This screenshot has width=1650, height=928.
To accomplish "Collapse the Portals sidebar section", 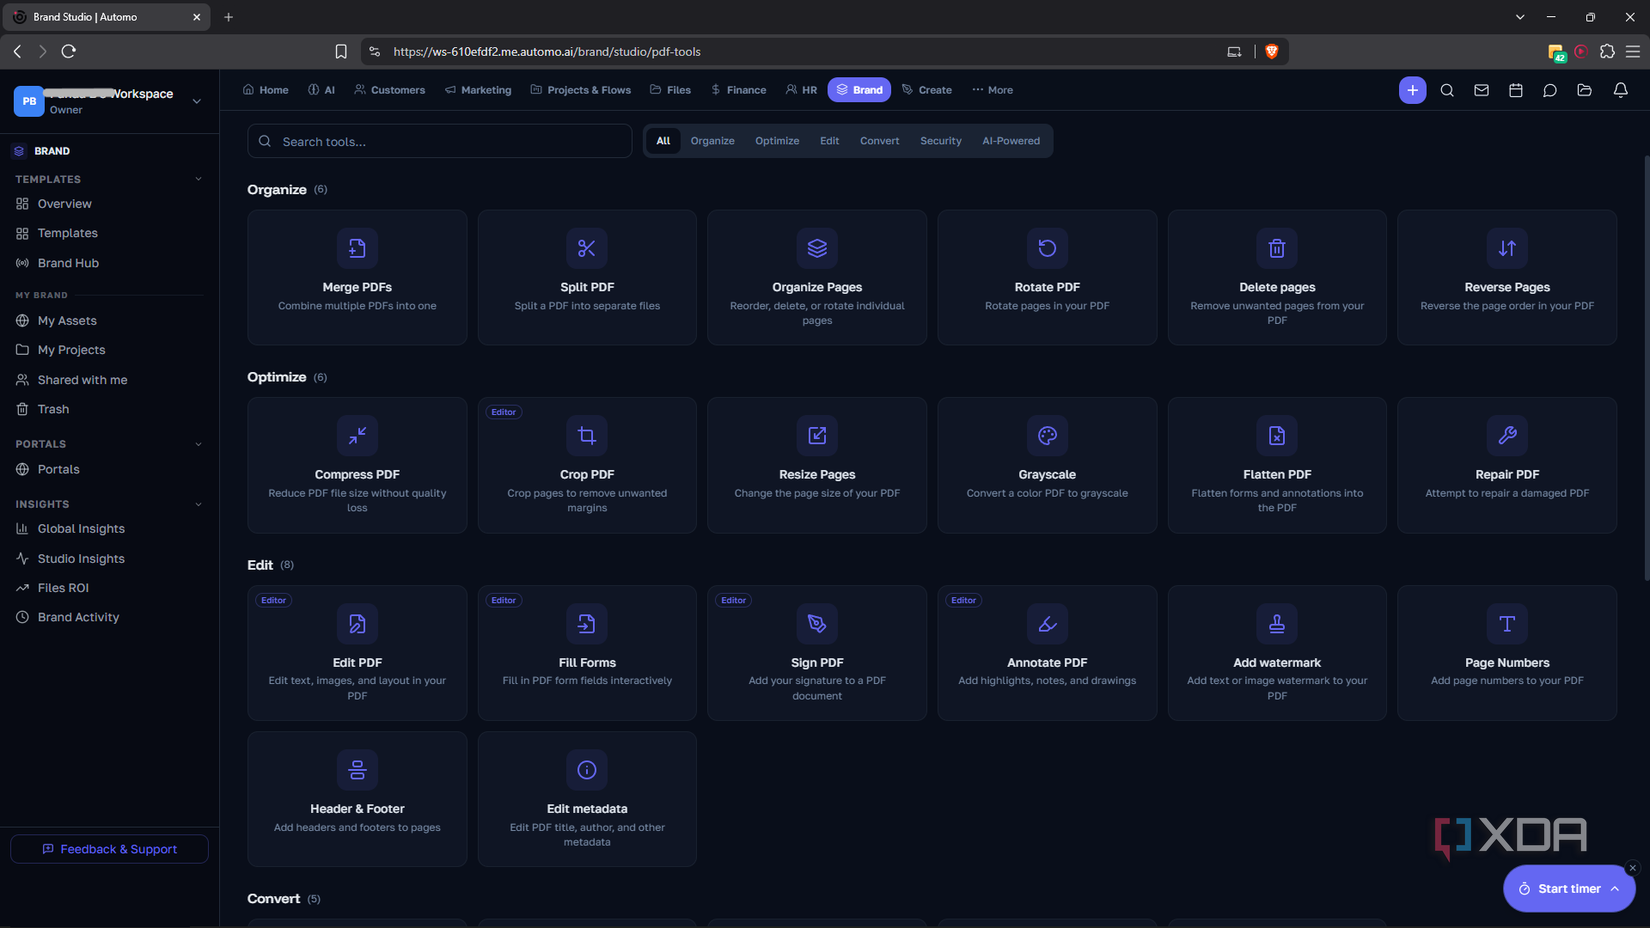I will pos(198,444).
